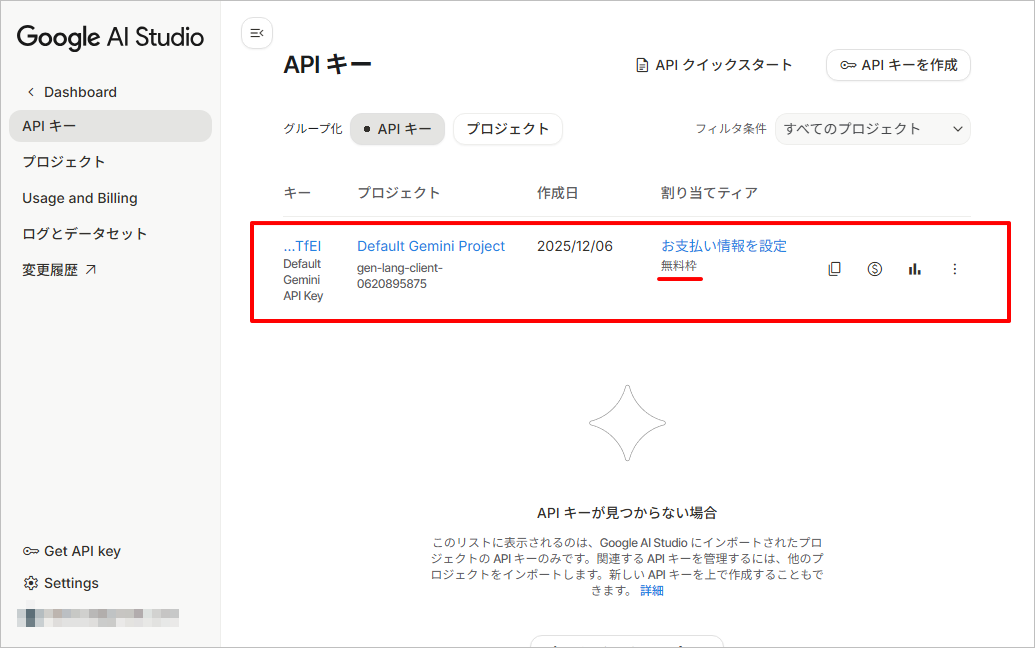The image size is (1035, 648).
Task: Click the Settings gear icon
Action: pos(30,583)
